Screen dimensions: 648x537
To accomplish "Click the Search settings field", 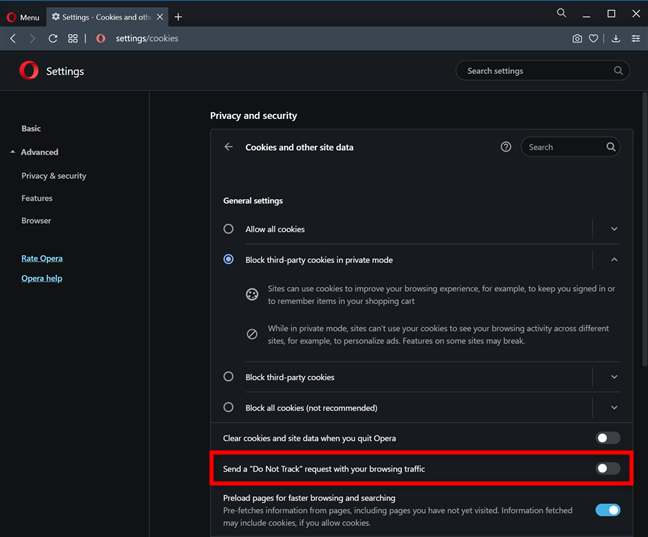I will click(x=542, y=71).
